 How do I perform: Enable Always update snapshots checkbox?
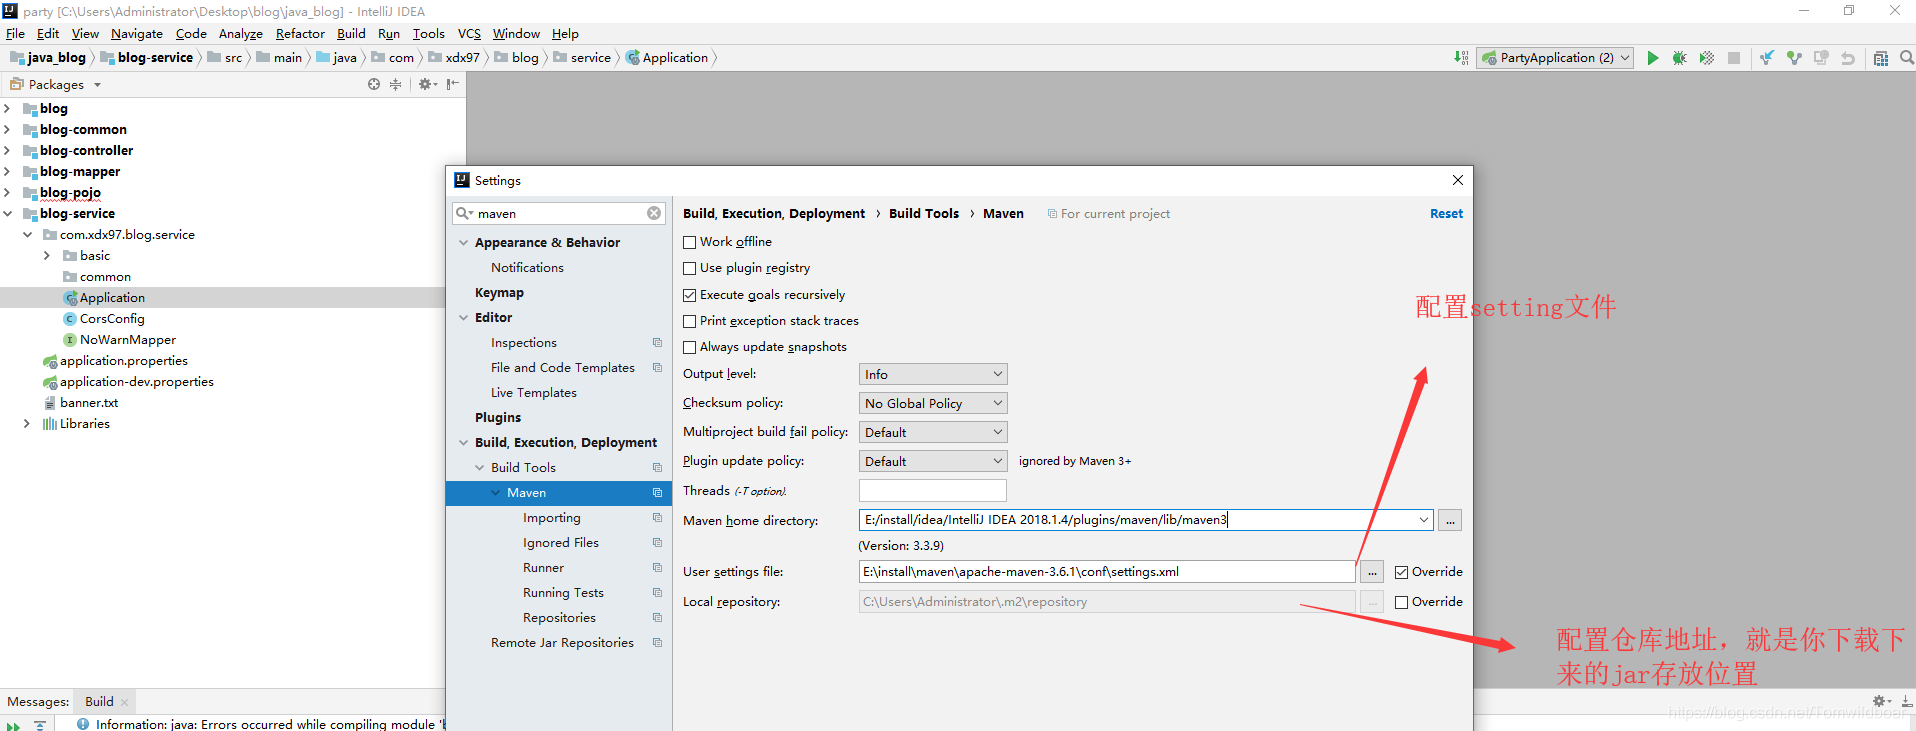pos(689,347)
